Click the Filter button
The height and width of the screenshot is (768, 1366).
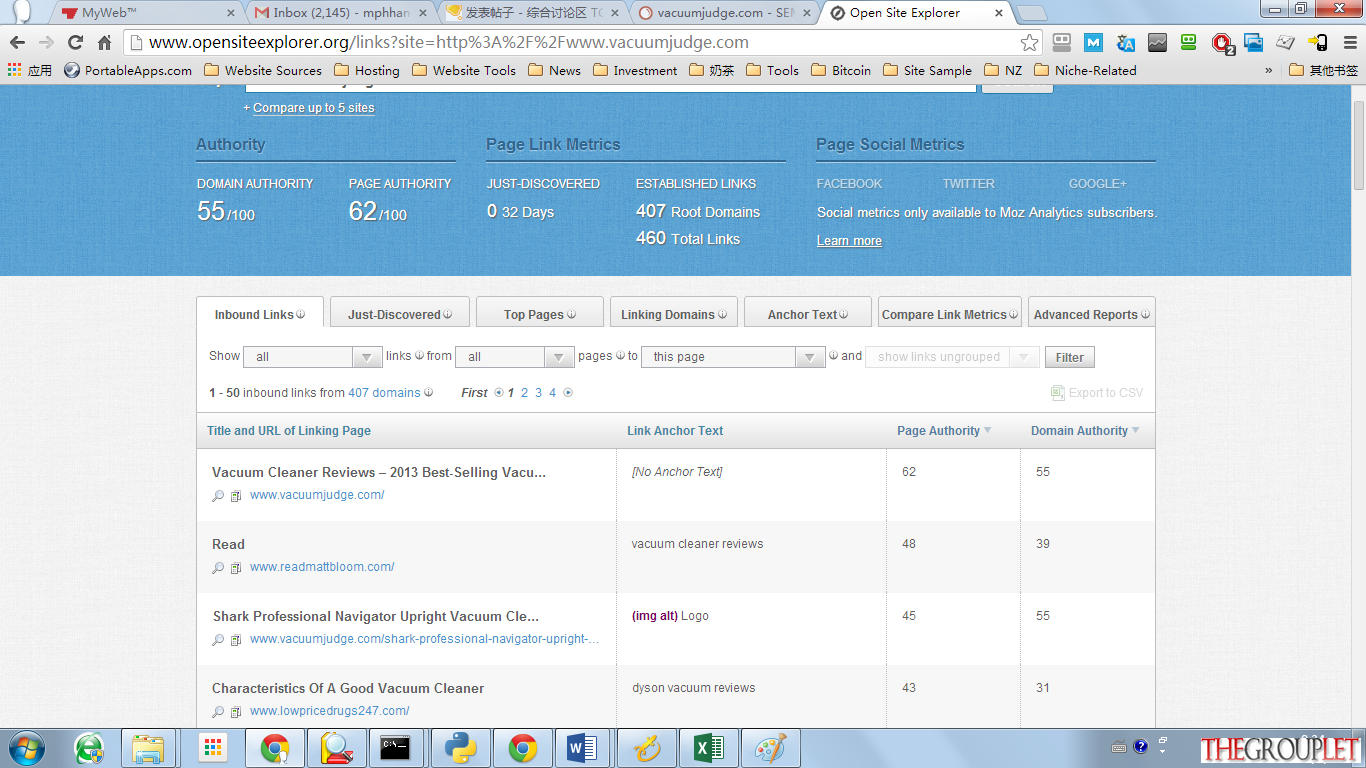point(1070,357)
